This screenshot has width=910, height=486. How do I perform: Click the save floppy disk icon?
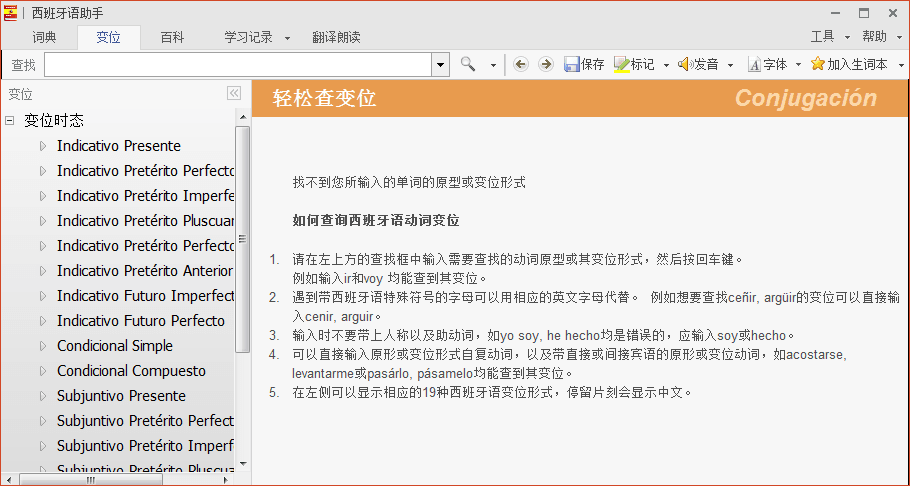click(572, 64)
